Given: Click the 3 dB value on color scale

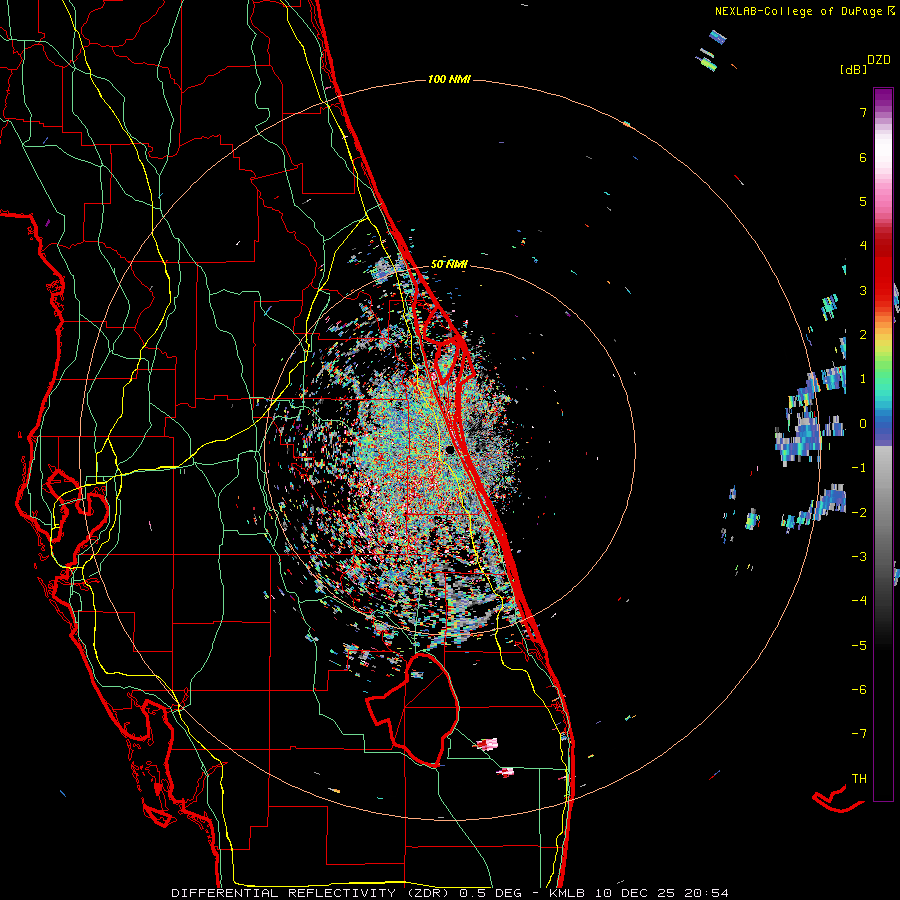Looking at the screenshot, I should coord(863,290).
